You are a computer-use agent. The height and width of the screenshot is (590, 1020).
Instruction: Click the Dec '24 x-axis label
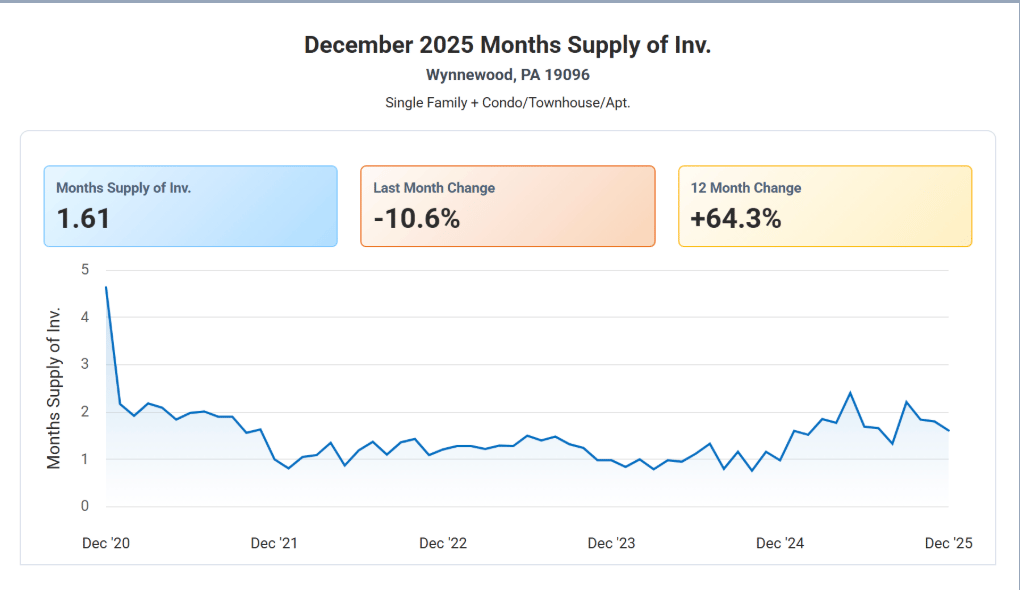[x=780, y=543]
